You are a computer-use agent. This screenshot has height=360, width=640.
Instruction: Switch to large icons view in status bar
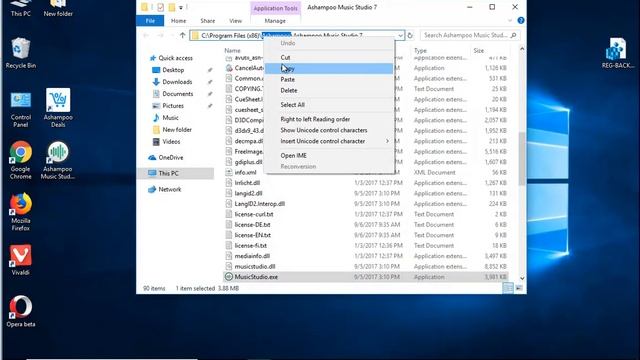pyautogui.click(x=519, y=288)
